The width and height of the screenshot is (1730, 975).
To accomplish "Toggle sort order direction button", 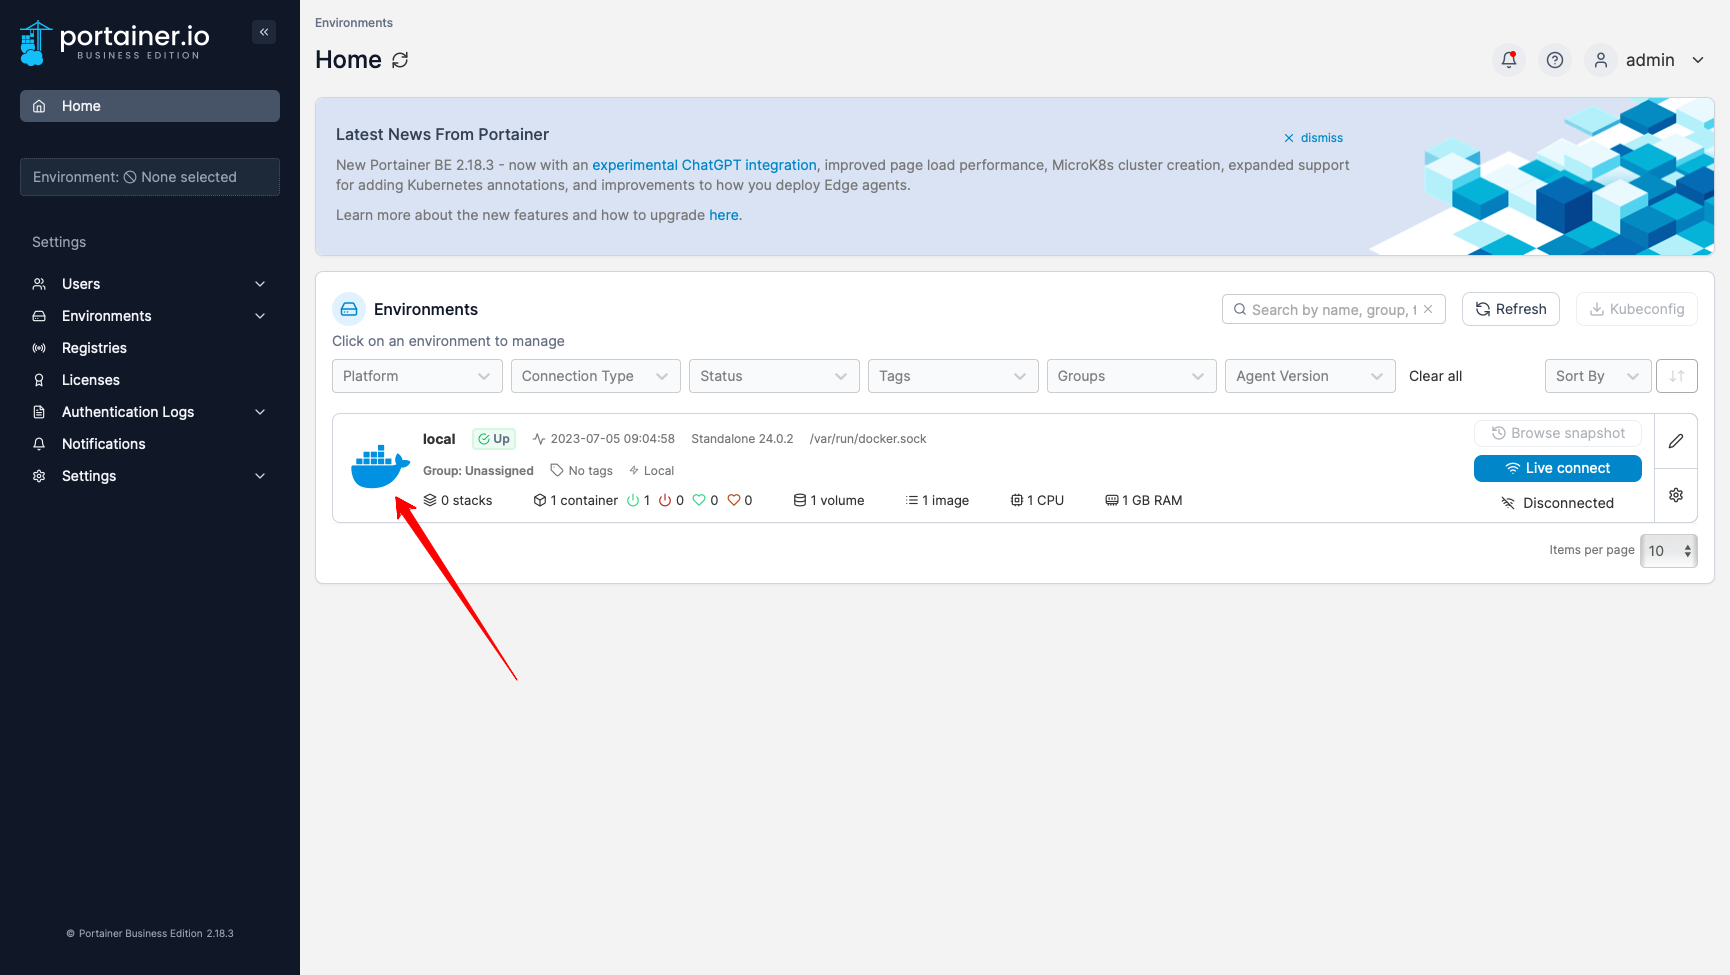I will 1677,376.
